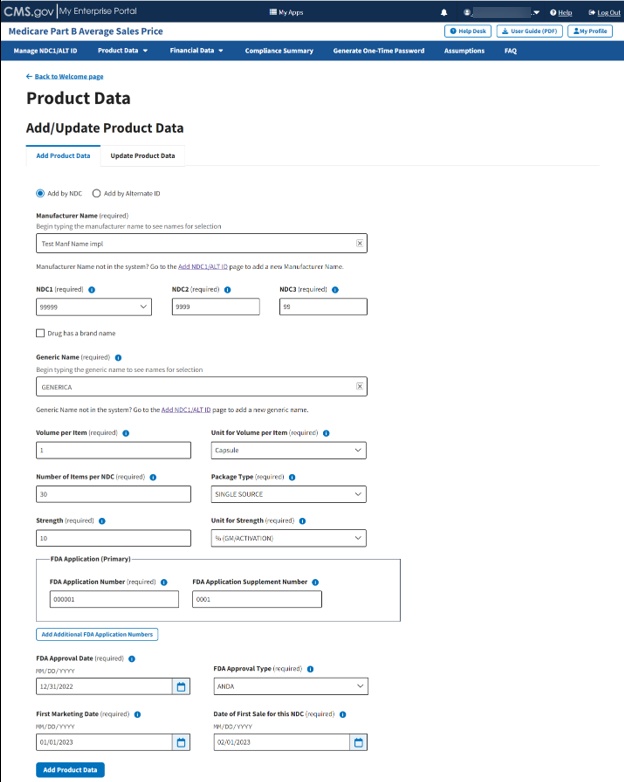Click the notification bell icon

[444, 12]
